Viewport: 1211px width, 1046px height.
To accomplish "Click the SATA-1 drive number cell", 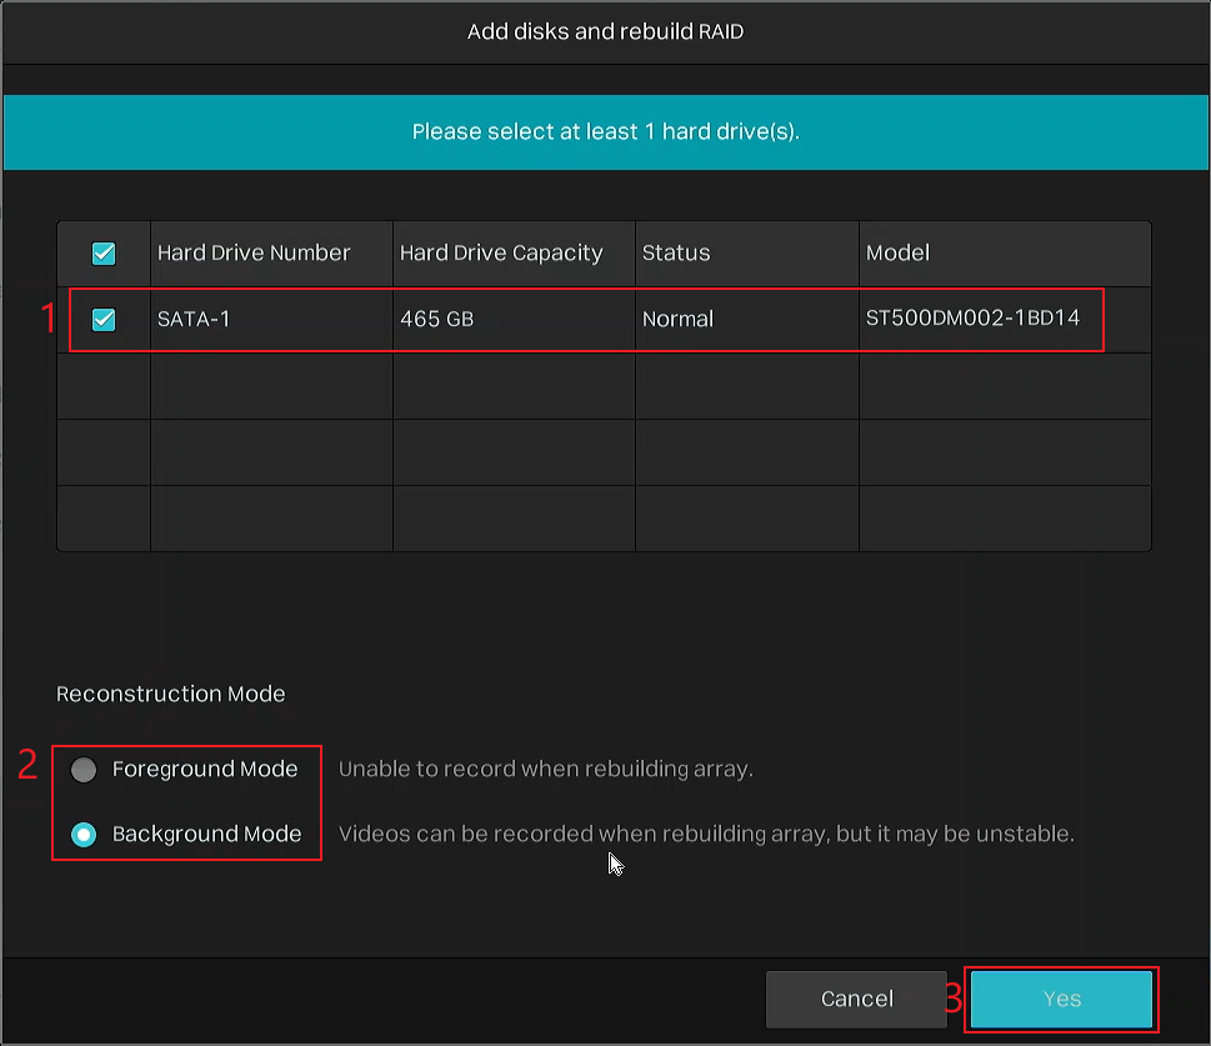I will pos(271,320).
